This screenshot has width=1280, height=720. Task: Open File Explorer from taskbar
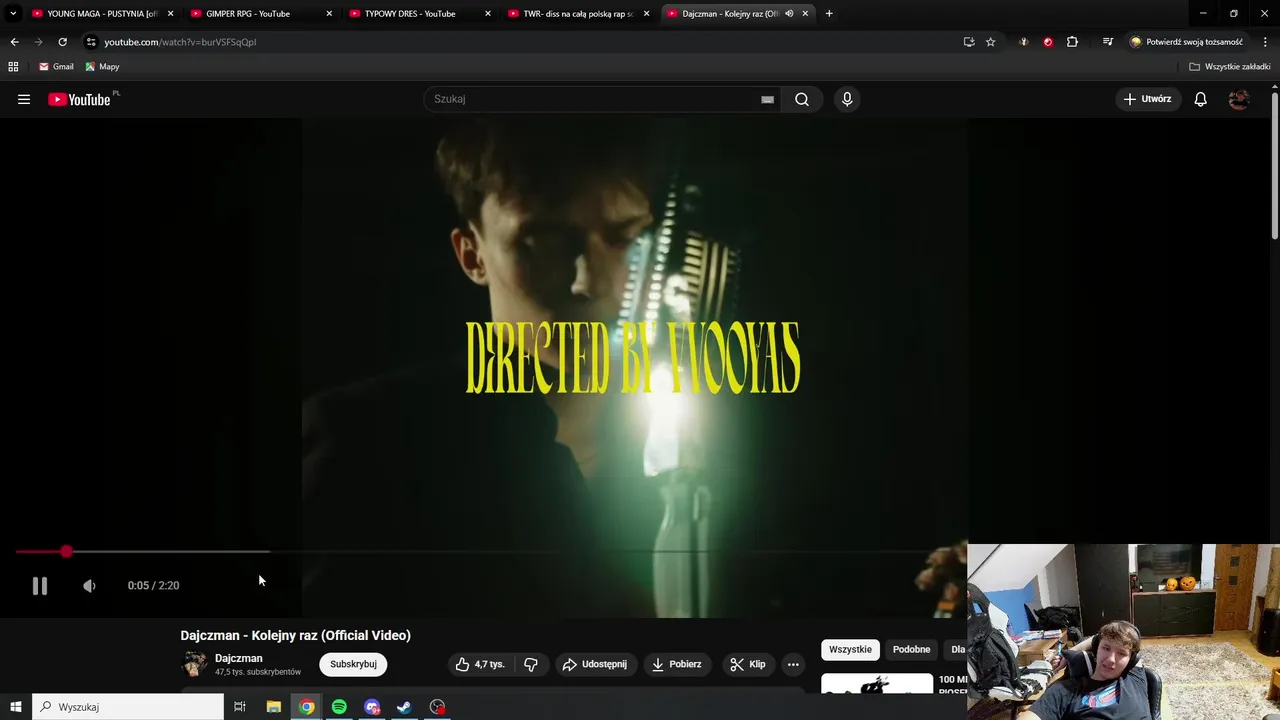click(x=273, y=707)
